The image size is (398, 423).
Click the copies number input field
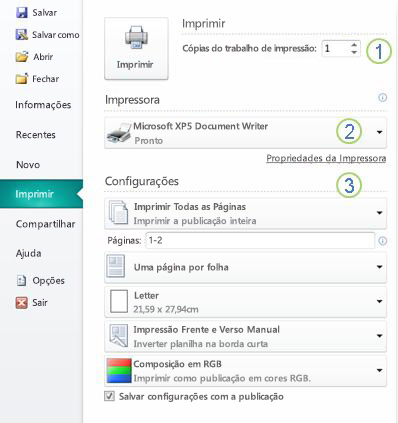[336, 49]
